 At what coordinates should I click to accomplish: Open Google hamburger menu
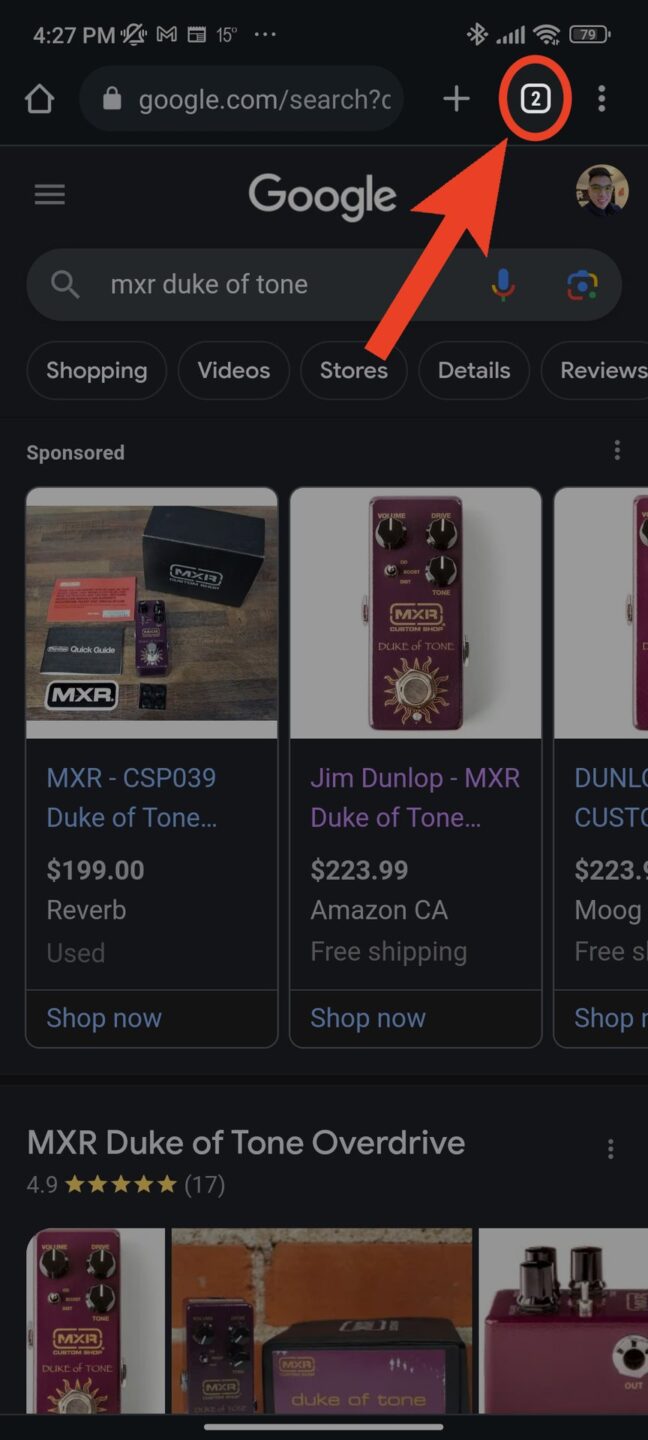coord(50,195)
